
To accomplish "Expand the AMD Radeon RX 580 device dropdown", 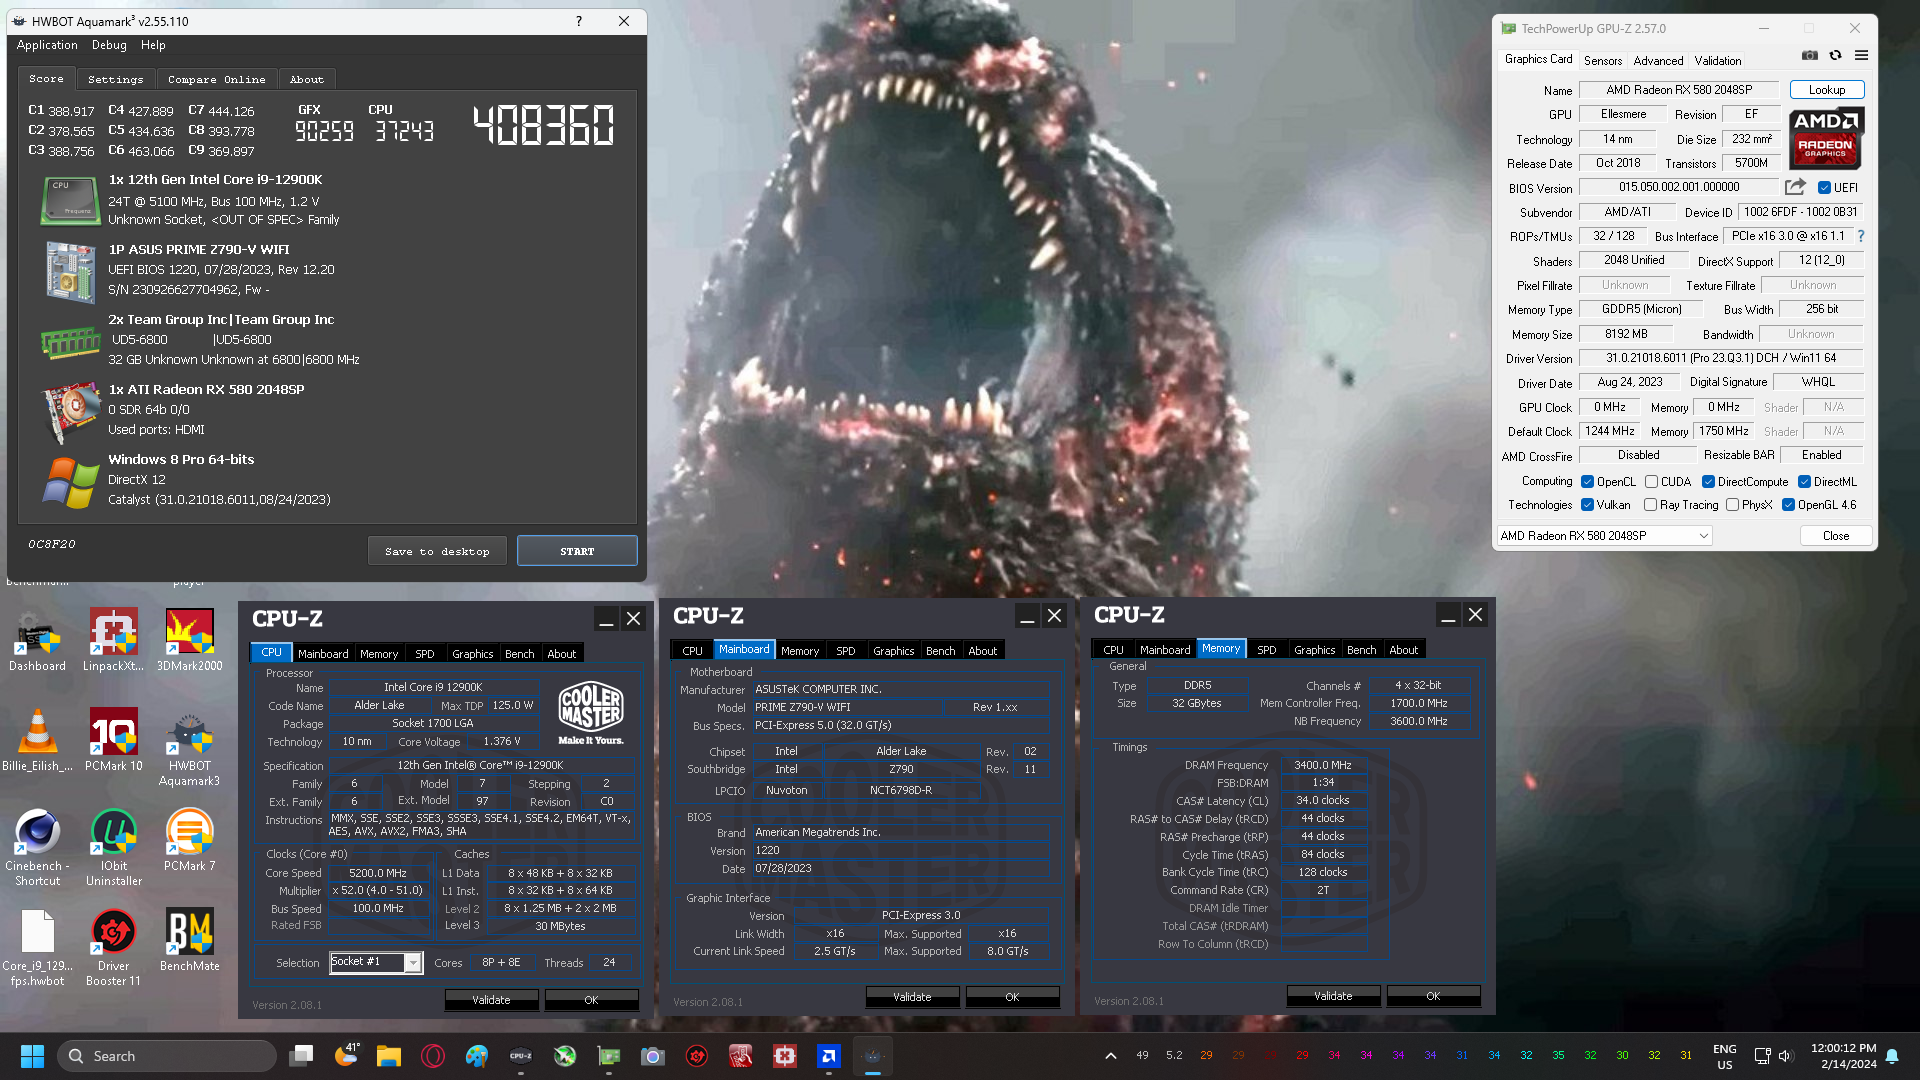I will (x=1604, y=536).
